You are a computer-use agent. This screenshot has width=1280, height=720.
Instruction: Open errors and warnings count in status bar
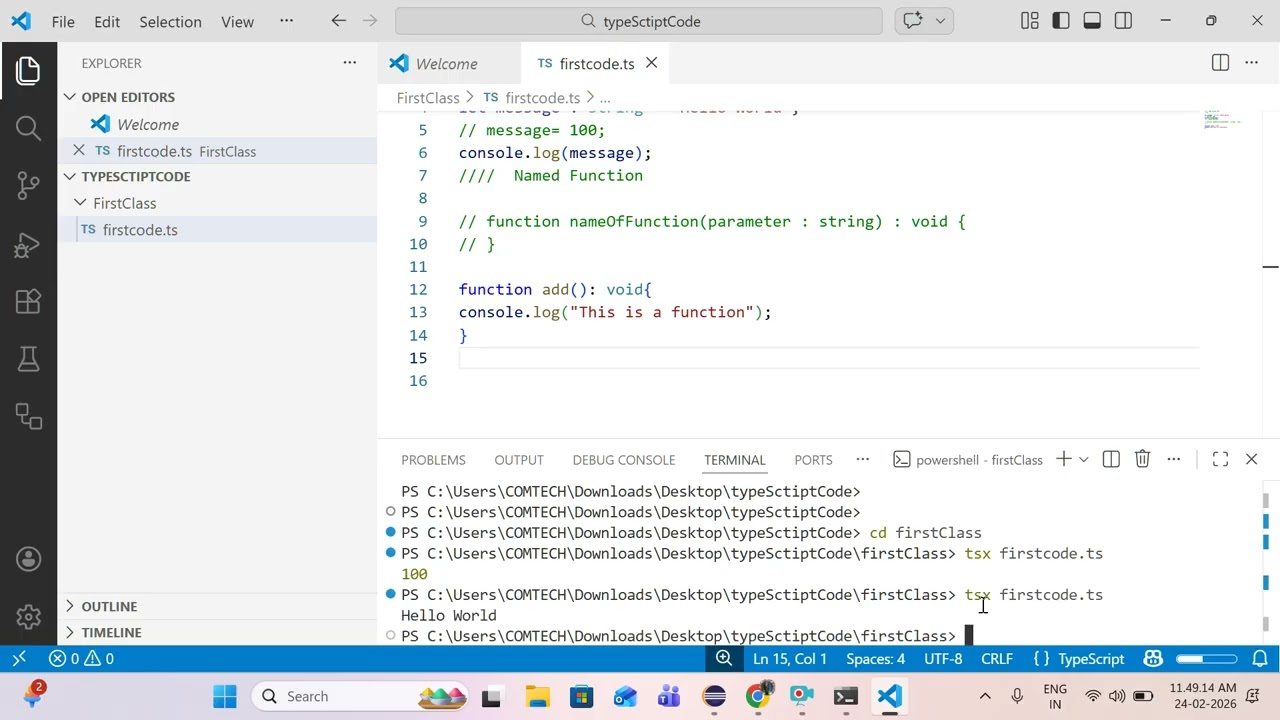[x=81, y=658]
